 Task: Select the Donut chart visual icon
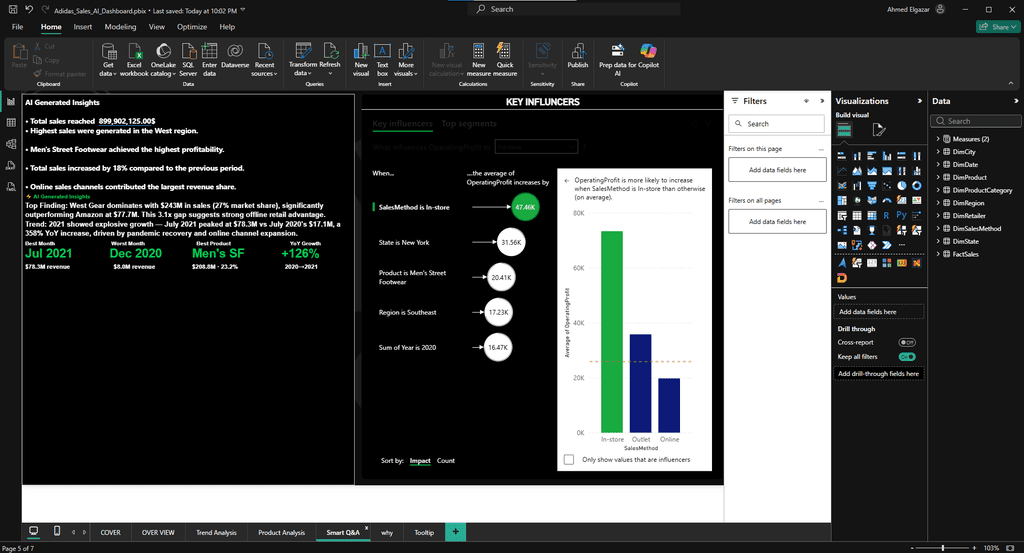[x=917, y=185]
